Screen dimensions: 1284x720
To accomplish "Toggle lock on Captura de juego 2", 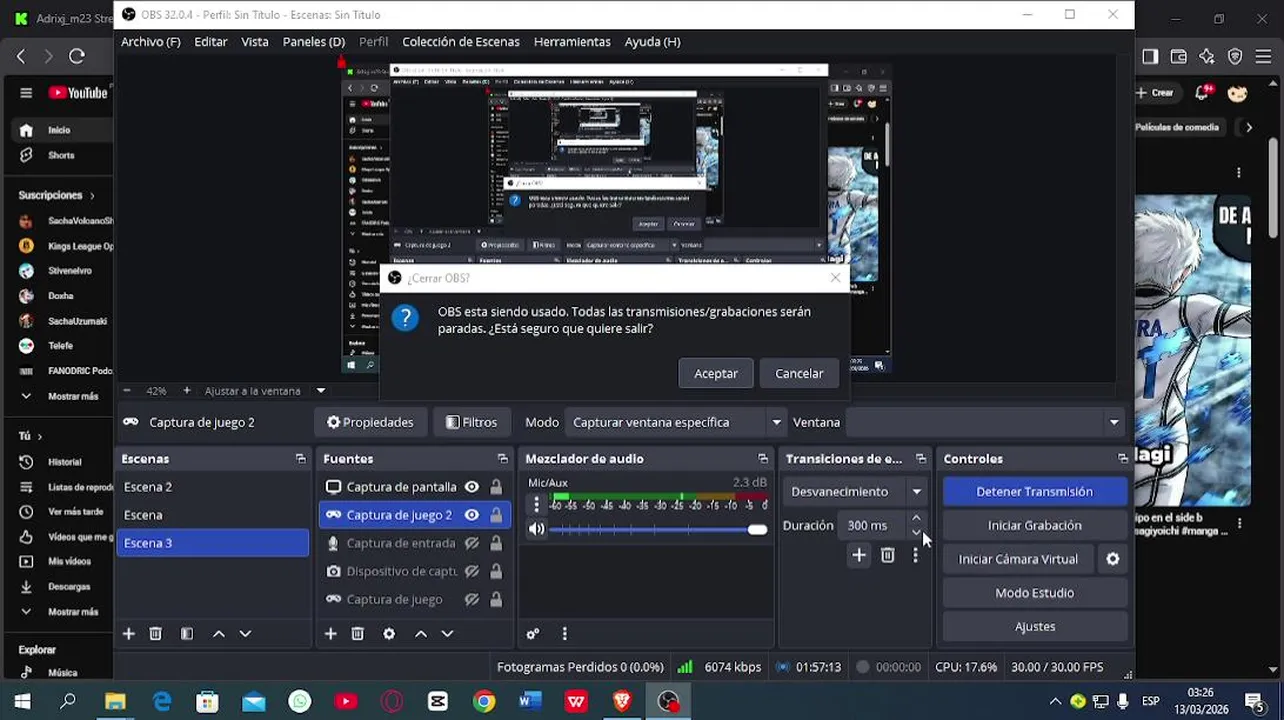I will tap(496, 515).
